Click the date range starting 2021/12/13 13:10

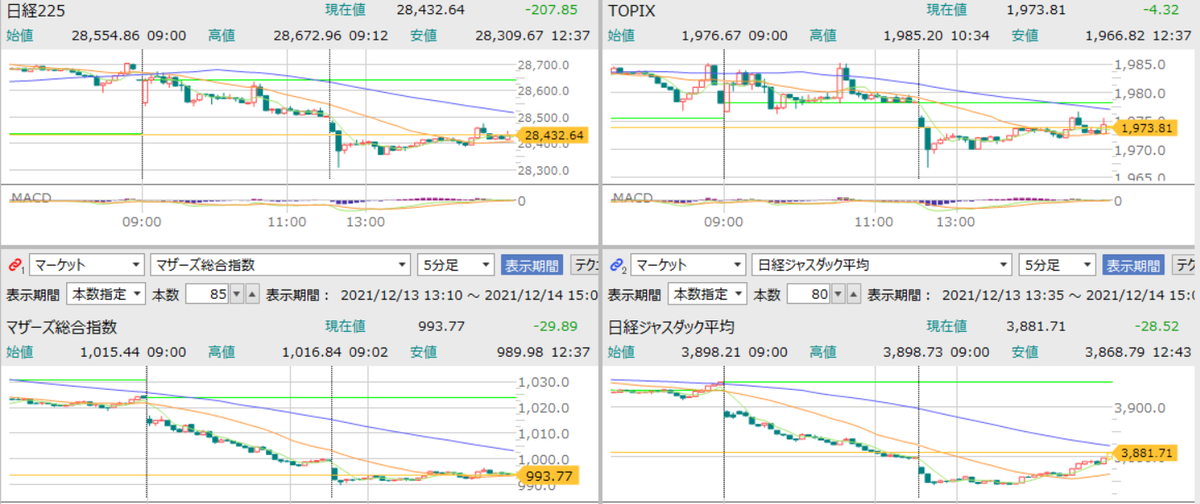[467, 295]
